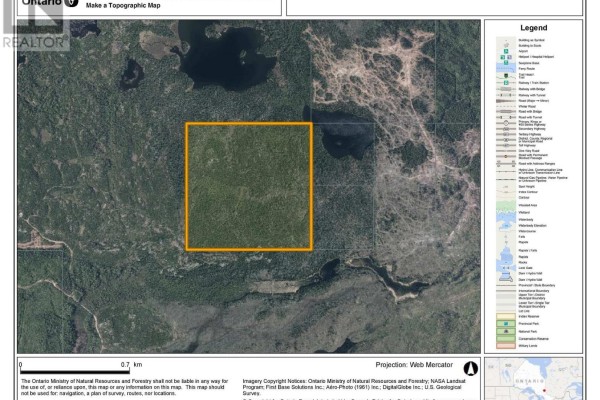The width and height of the screenshot is (600, 400).
Task: Click the Road with Tunnel legend symbol
Action: tap(506, 117)
